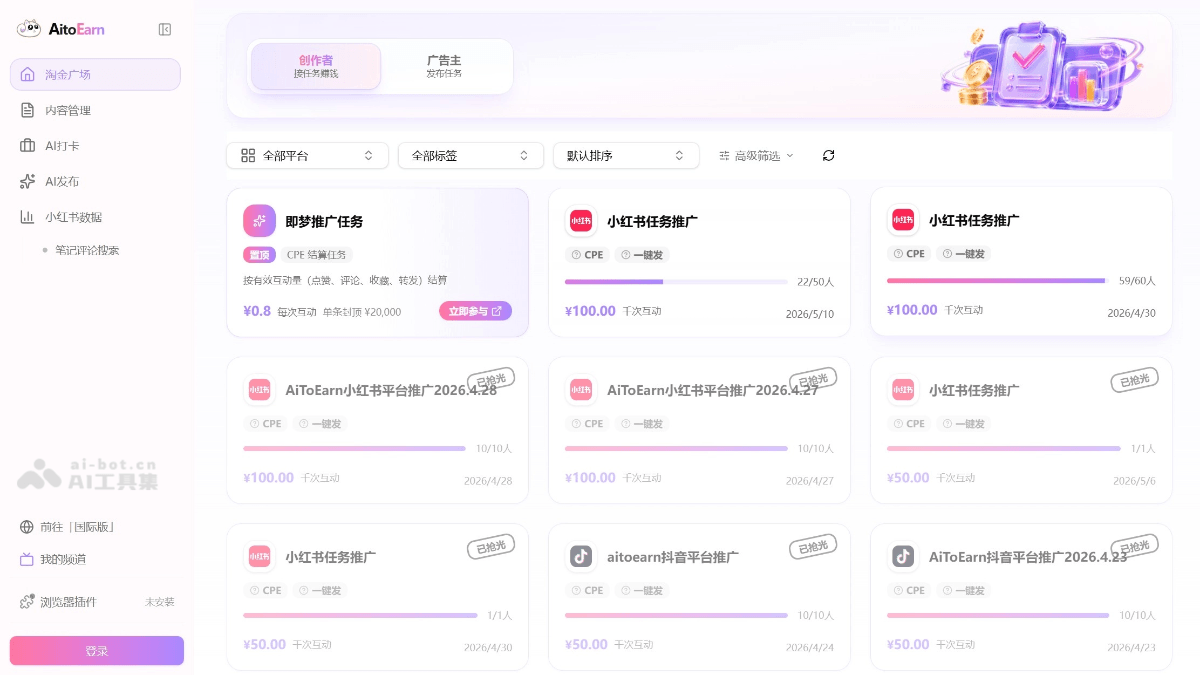1200x675 pixels.
Task: Click 内容管理 document icon
Action: point(27,110)
